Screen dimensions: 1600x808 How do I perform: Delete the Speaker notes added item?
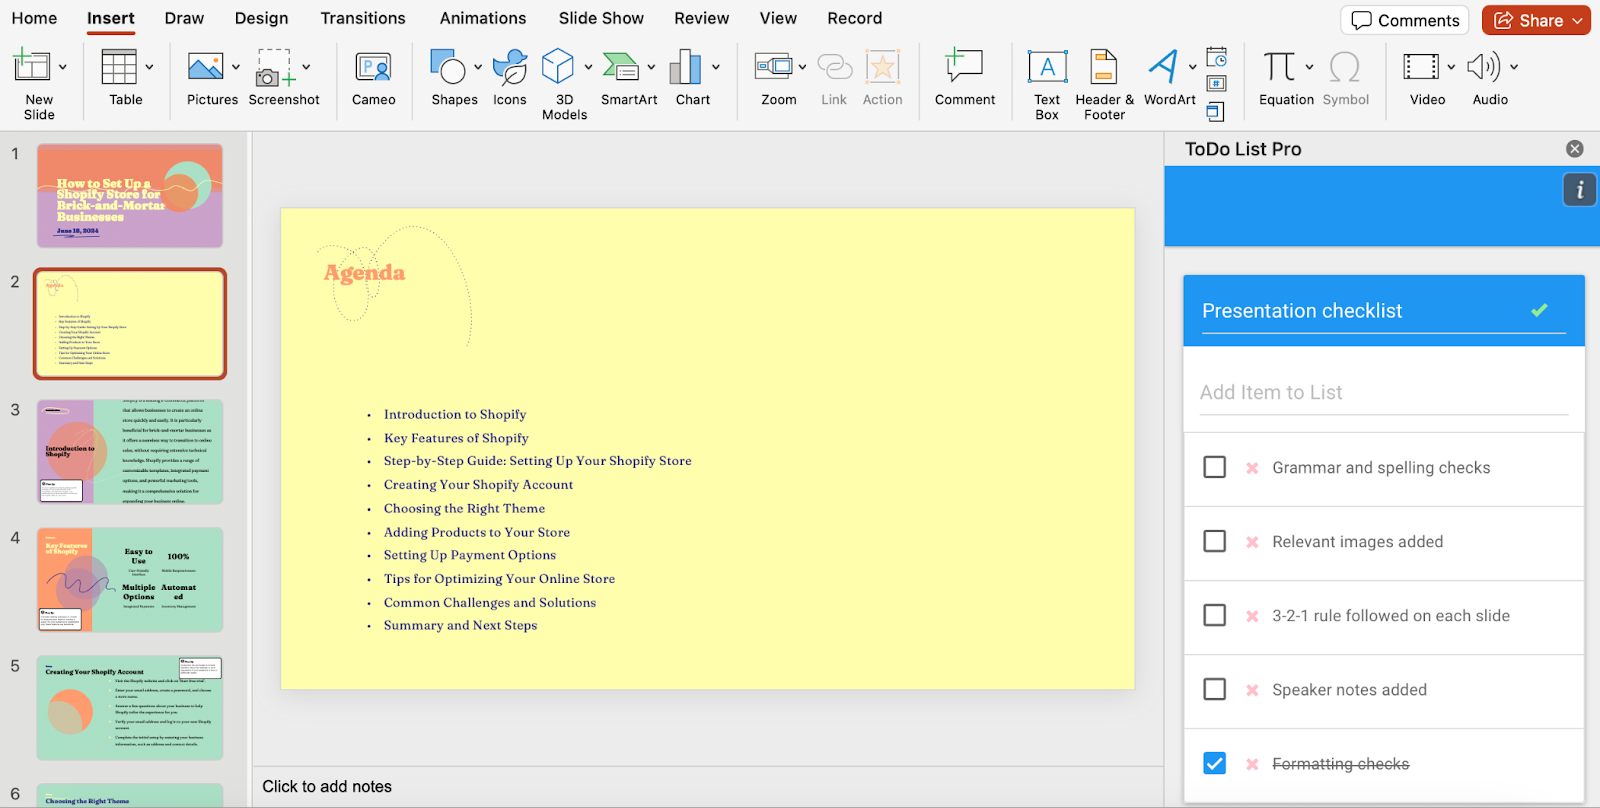[x=1252, y=690]
